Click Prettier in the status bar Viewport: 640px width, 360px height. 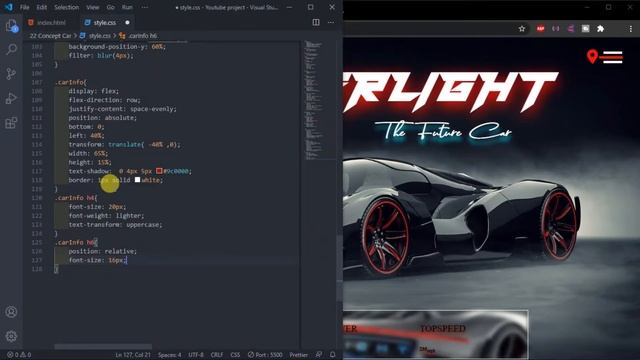(x=299, y=355)
